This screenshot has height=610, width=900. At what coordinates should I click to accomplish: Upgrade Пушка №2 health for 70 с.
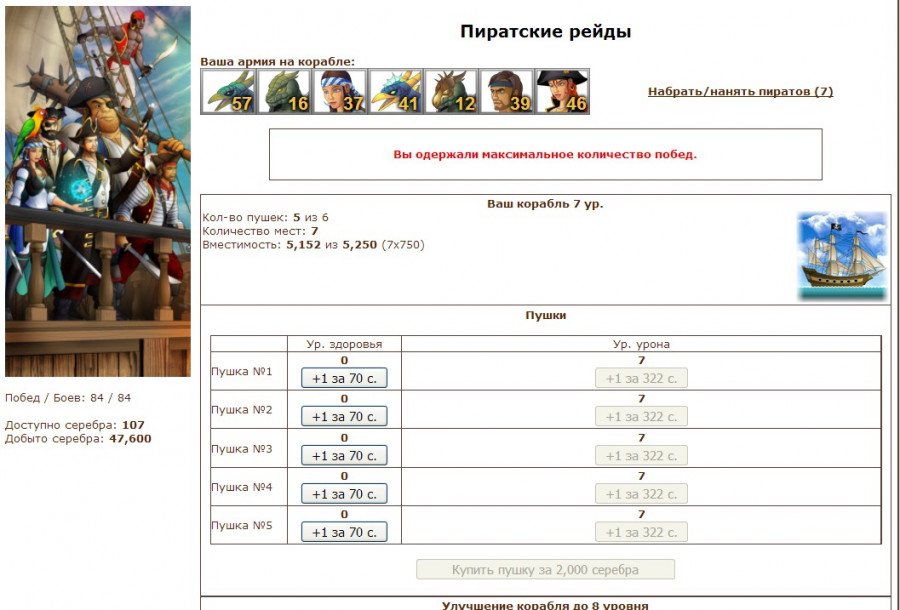[x=344, y=417]
